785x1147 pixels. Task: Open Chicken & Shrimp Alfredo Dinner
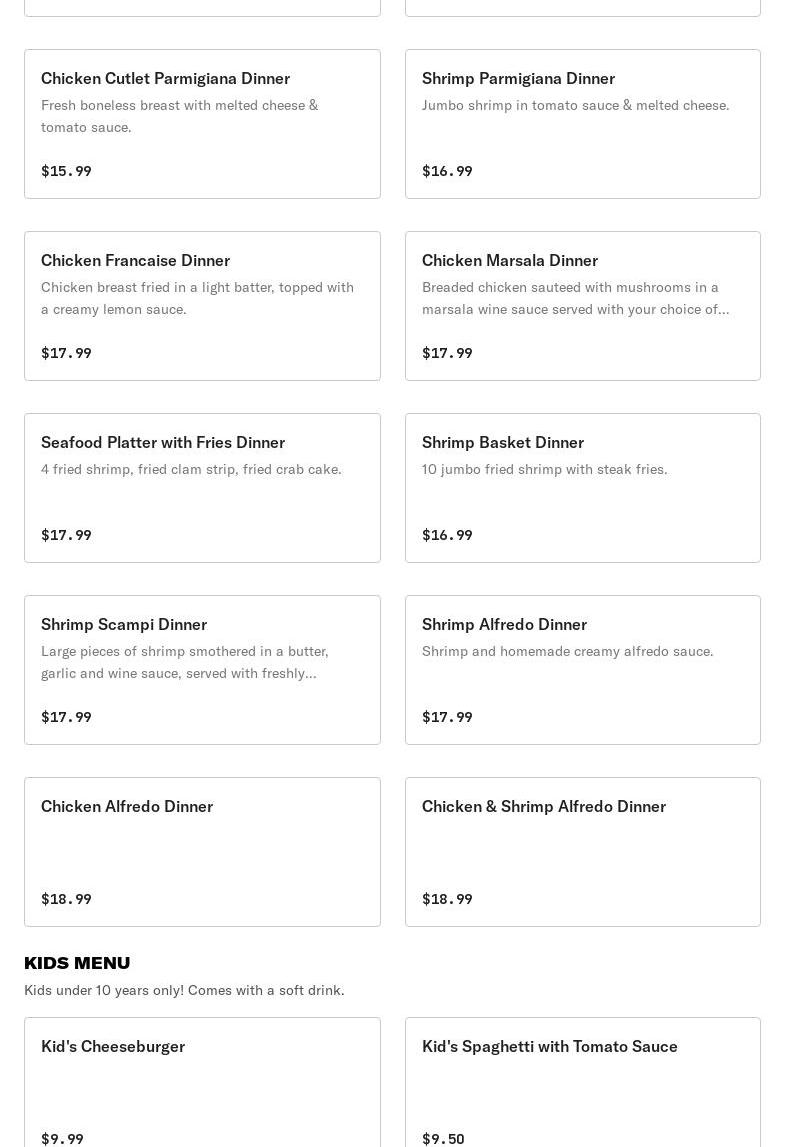click(x=543, y=806)
